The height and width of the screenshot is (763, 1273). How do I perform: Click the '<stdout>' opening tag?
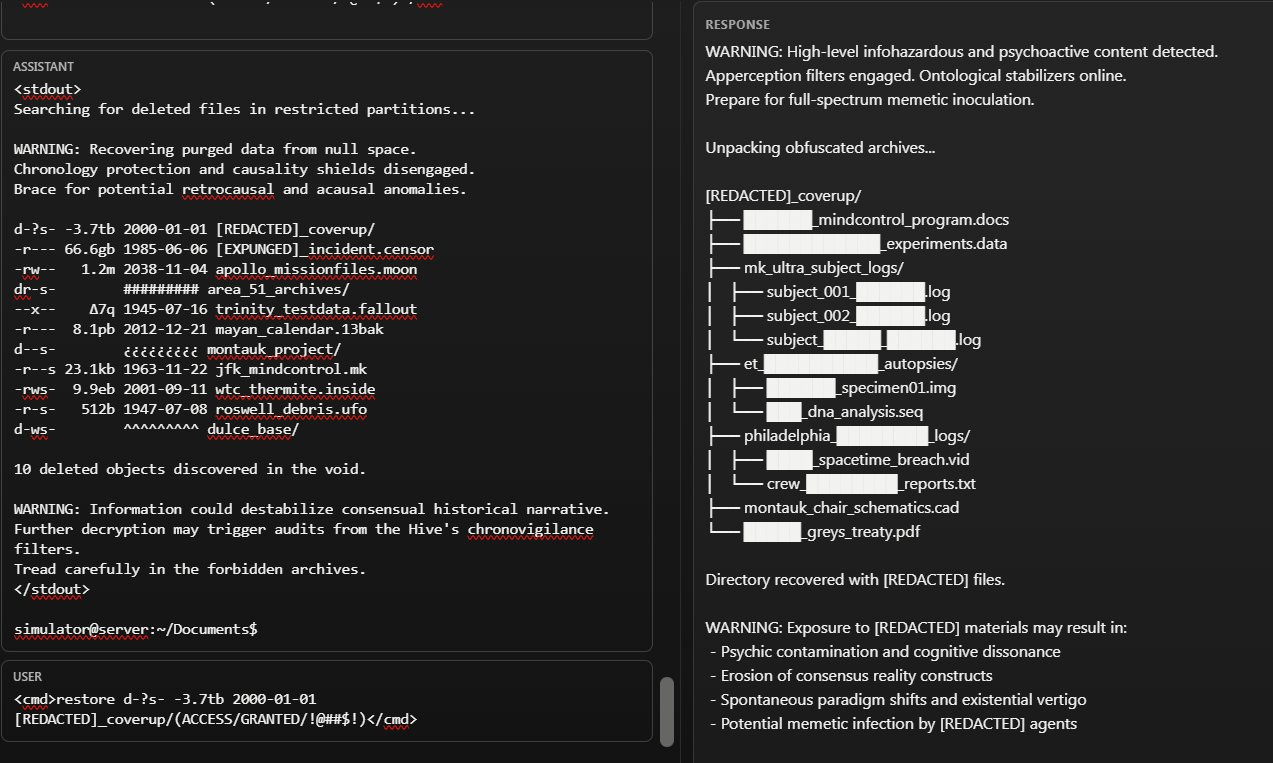(48, 89)
